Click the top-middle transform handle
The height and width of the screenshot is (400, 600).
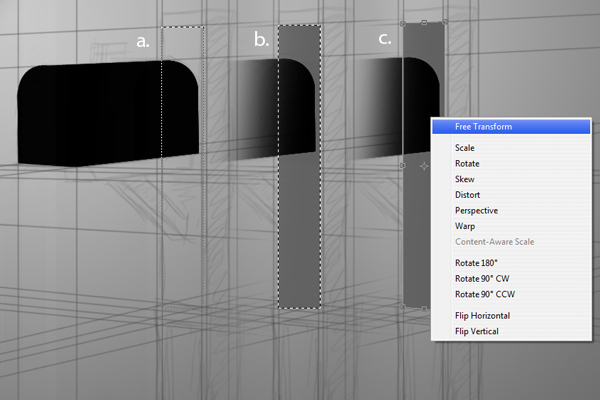[424, 23]
